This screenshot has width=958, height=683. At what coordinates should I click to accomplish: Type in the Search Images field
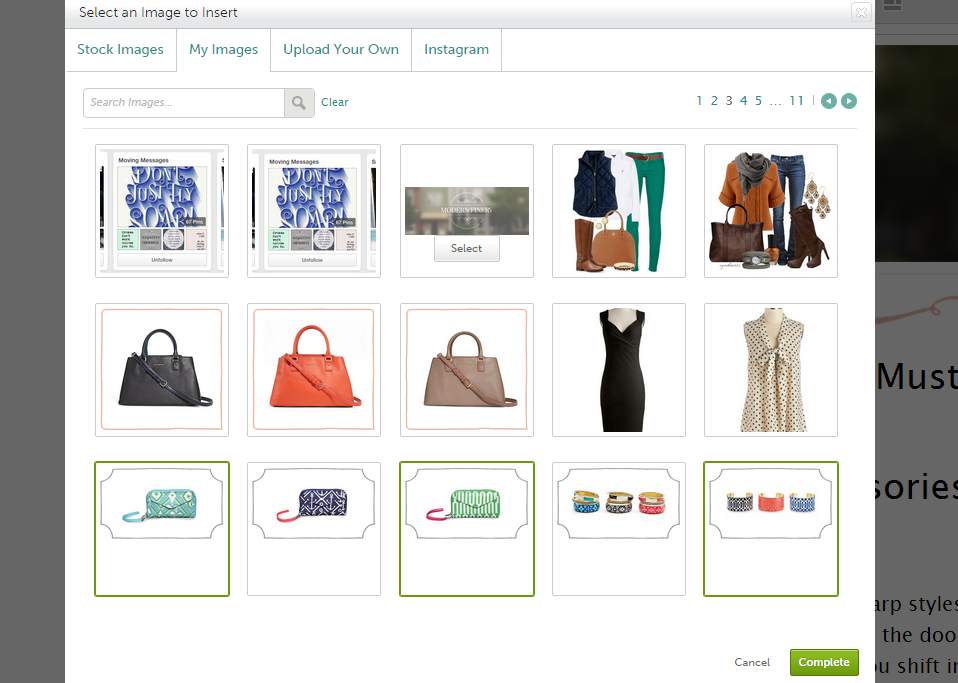pos(184,102)
